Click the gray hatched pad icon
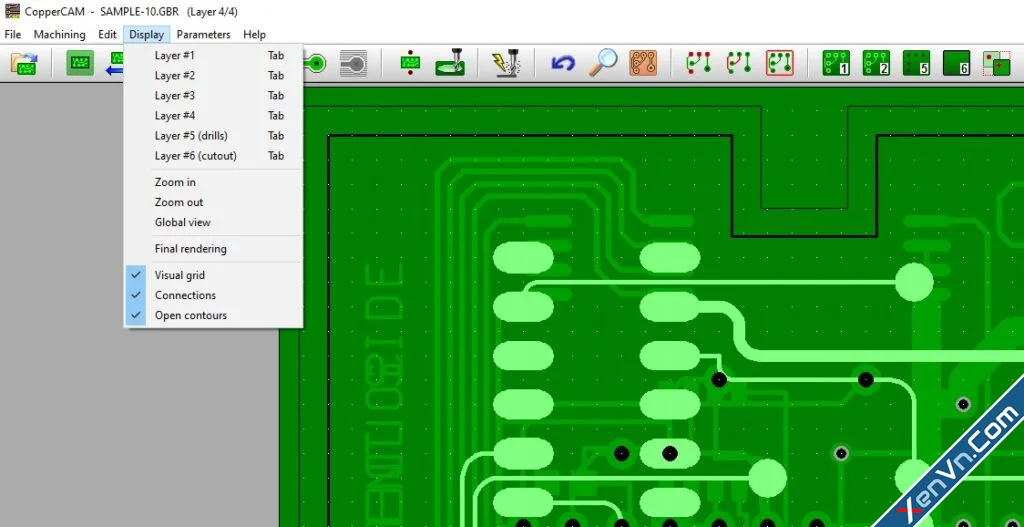The image size is (1024, 527). [x=353, y=63]
